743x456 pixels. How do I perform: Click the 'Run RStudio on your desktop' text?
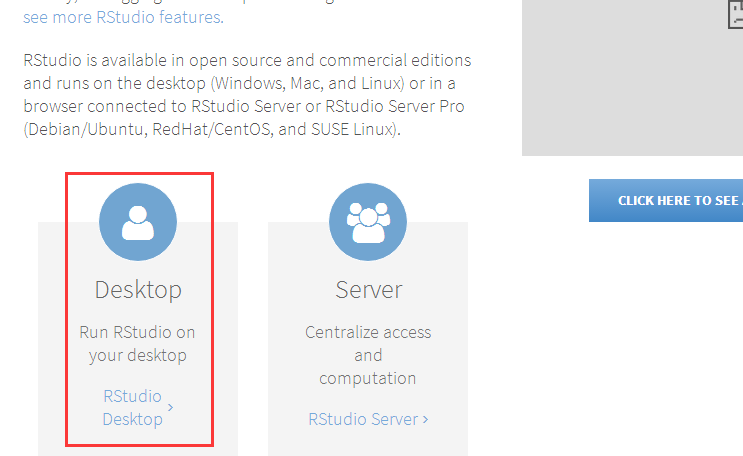click(x=137, y=344)
